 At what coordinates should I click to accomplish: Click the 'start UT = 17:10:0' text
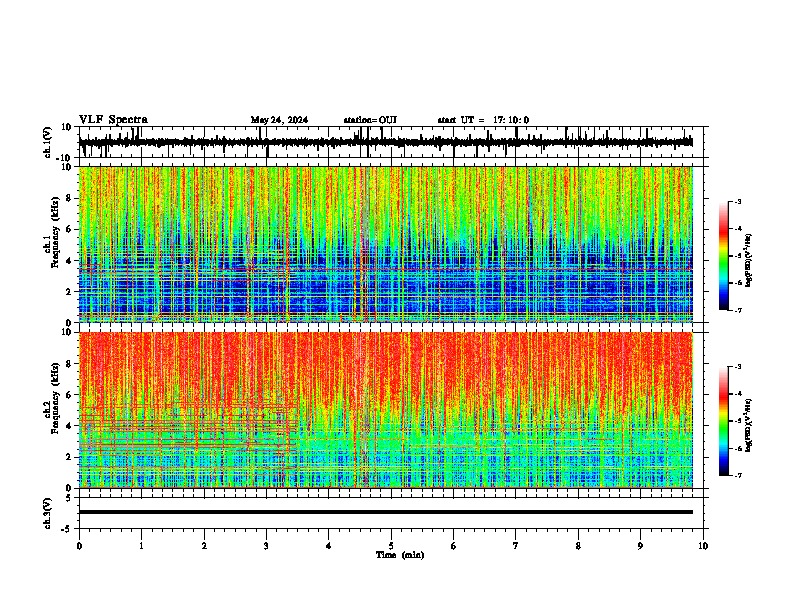pyautogui.click(x=483, y=120)
